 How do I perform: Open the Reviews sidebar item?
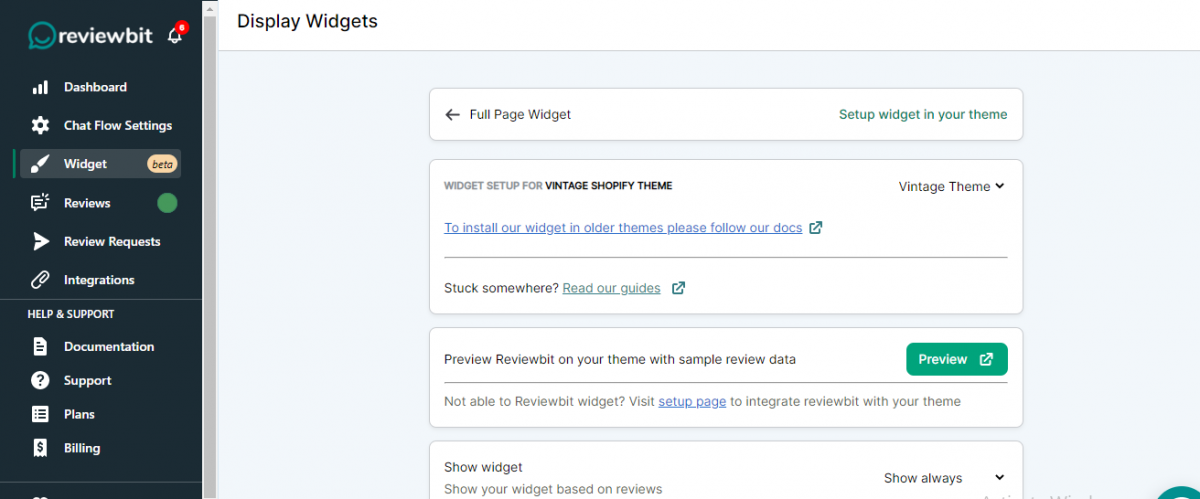coord(100,203)
